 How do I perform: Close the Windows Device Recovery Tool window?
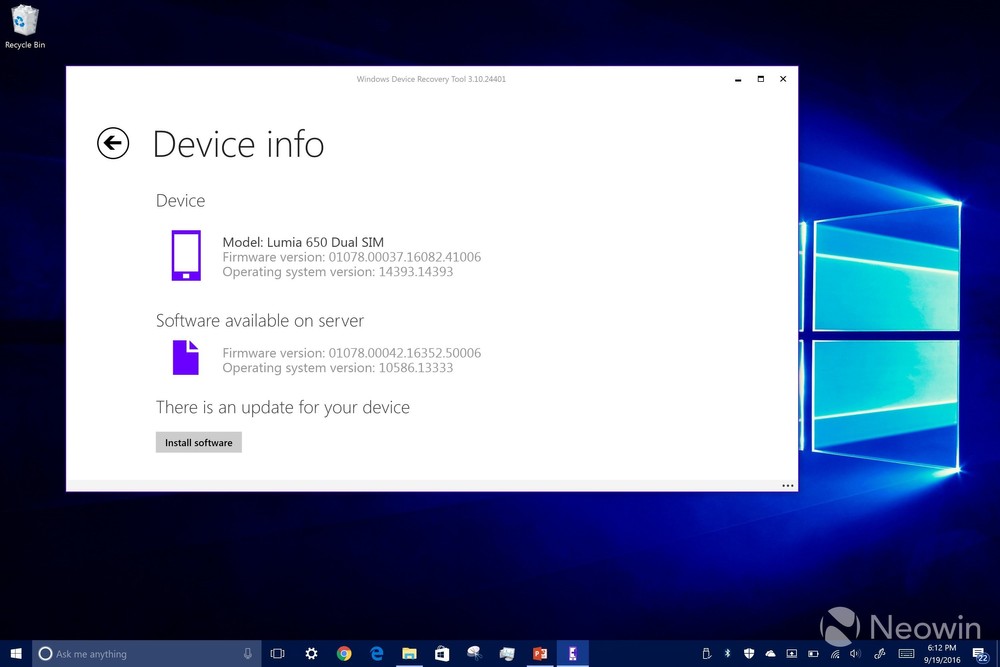pos(783,79)
